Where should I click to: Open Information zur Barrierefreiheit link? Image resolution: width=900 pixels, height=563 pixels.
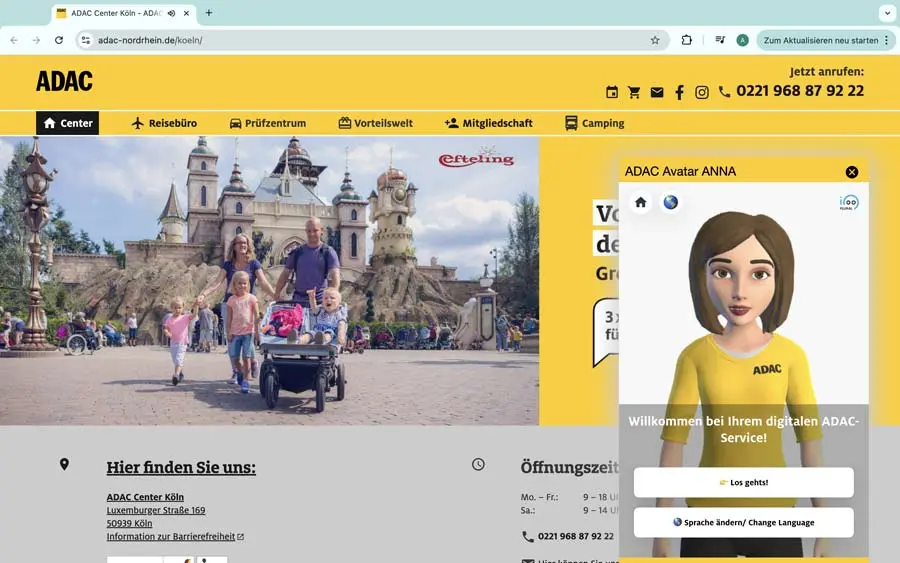[174, 537]
